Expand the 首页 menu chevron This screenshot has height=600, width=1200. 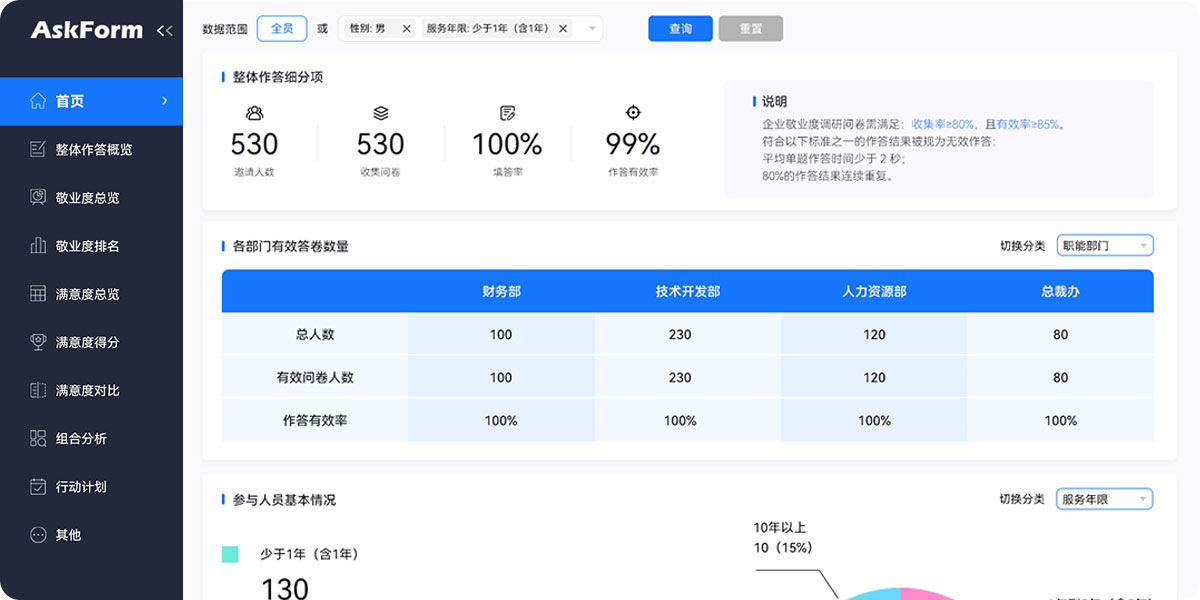tap(165, 101)
